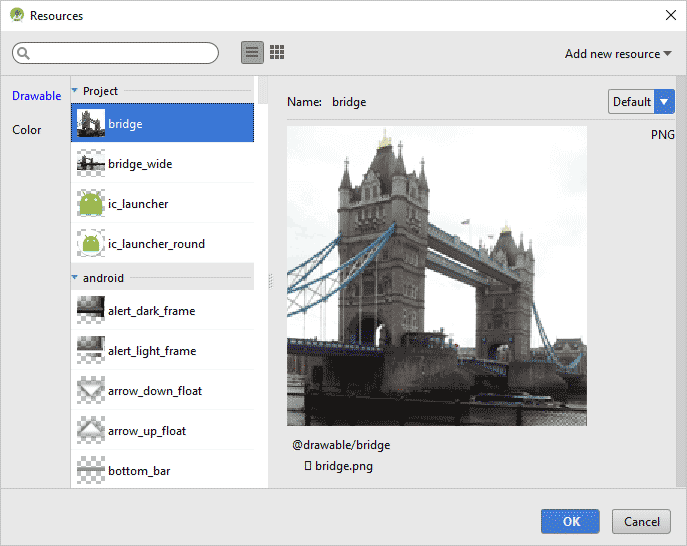Select the Drawable tab
Viewport: 687px width, 546px height.
[36, 96]
